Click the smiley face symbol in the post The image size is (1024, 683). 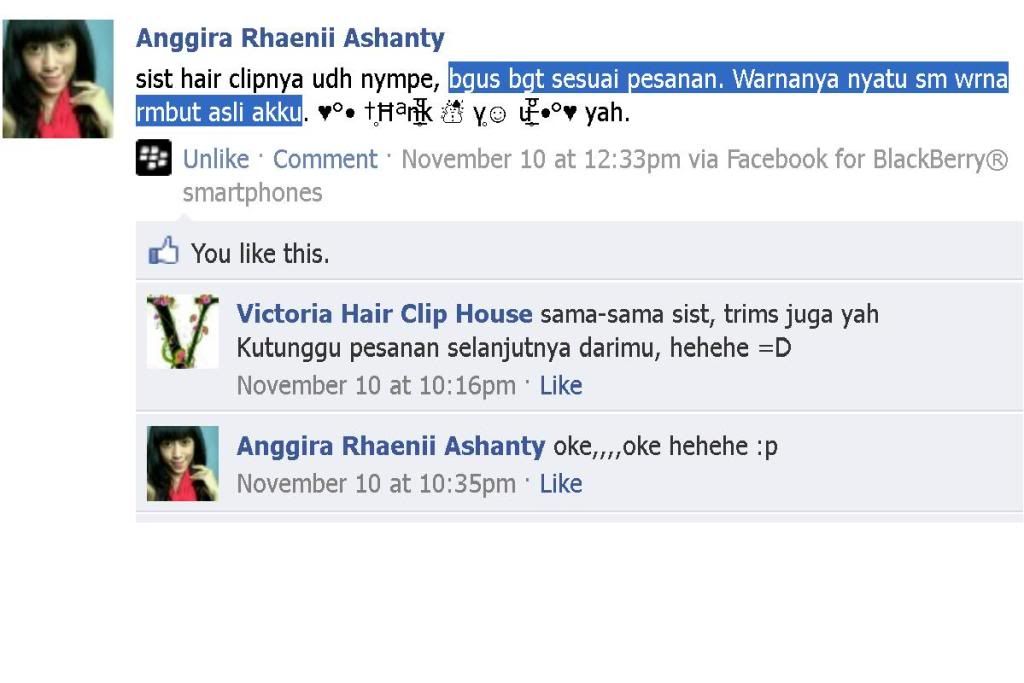tap(497, 115)
